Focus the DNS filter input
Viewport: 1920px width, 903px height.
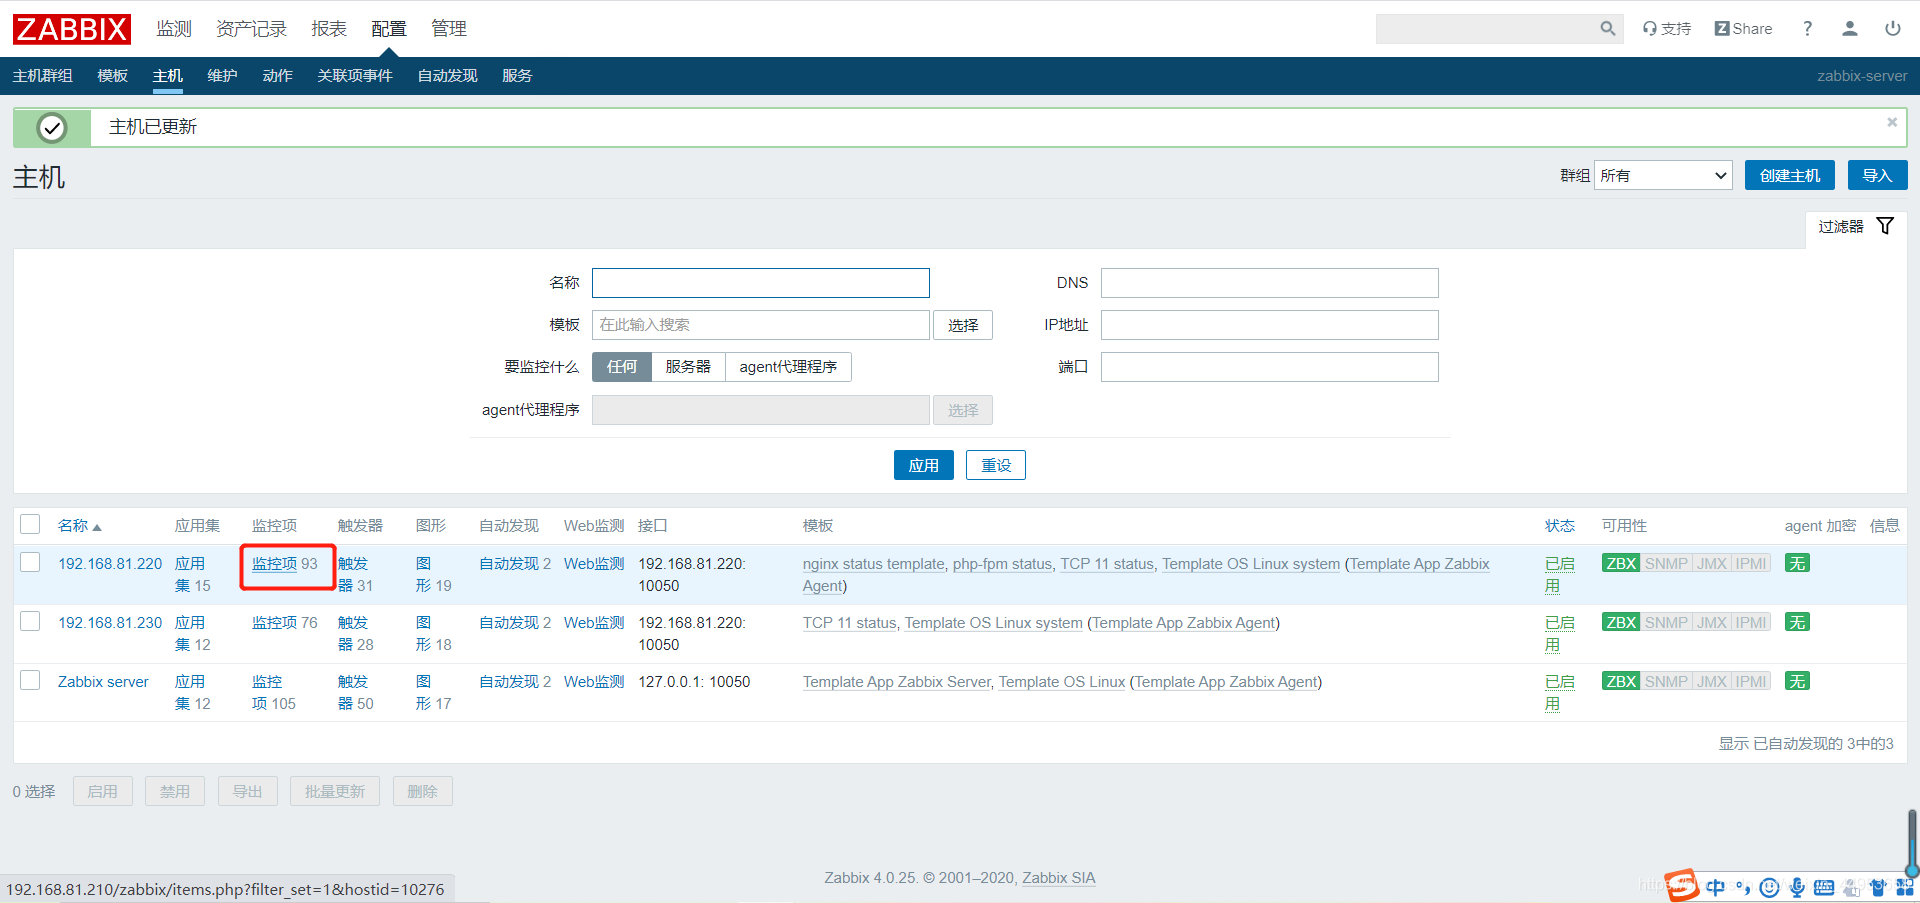[x=1270, y=283]
